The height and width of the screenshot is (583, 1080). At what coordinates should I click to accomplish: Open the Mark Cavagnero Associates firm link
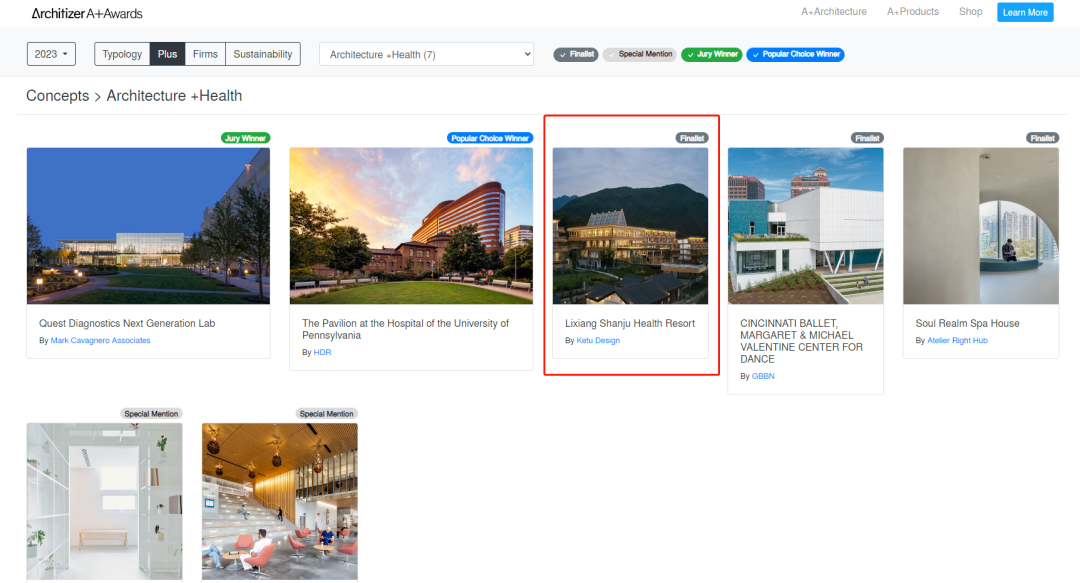point(101,340)
